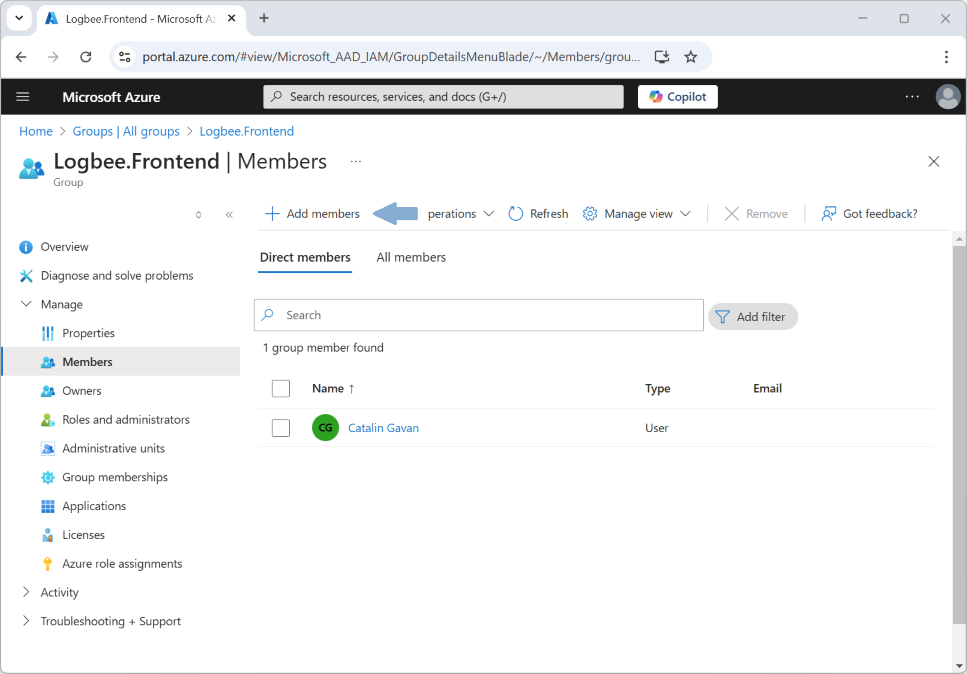Click the Copilot button in header
Screen dimensions: 967x674
tap(677, 97)
